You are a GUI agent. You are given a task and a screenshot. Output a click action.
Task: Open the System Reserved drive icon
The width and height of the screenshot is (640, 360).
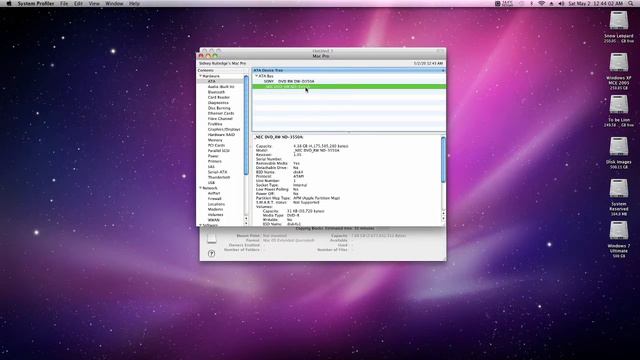coord(618,189)
